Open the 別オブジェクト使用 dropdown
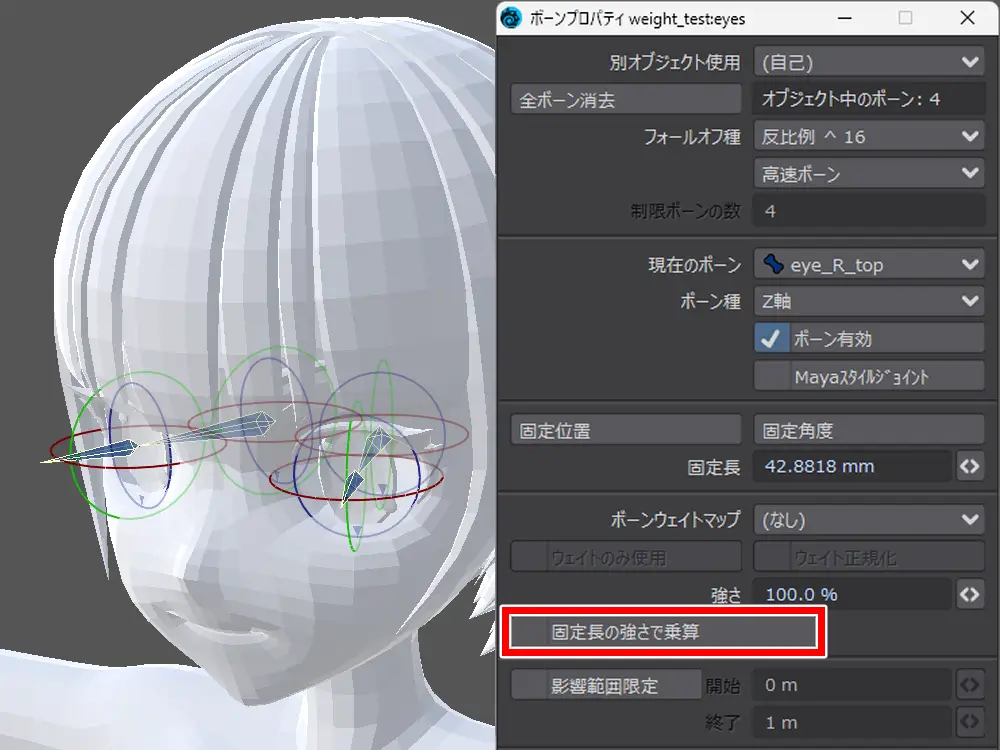 [868, 62]
